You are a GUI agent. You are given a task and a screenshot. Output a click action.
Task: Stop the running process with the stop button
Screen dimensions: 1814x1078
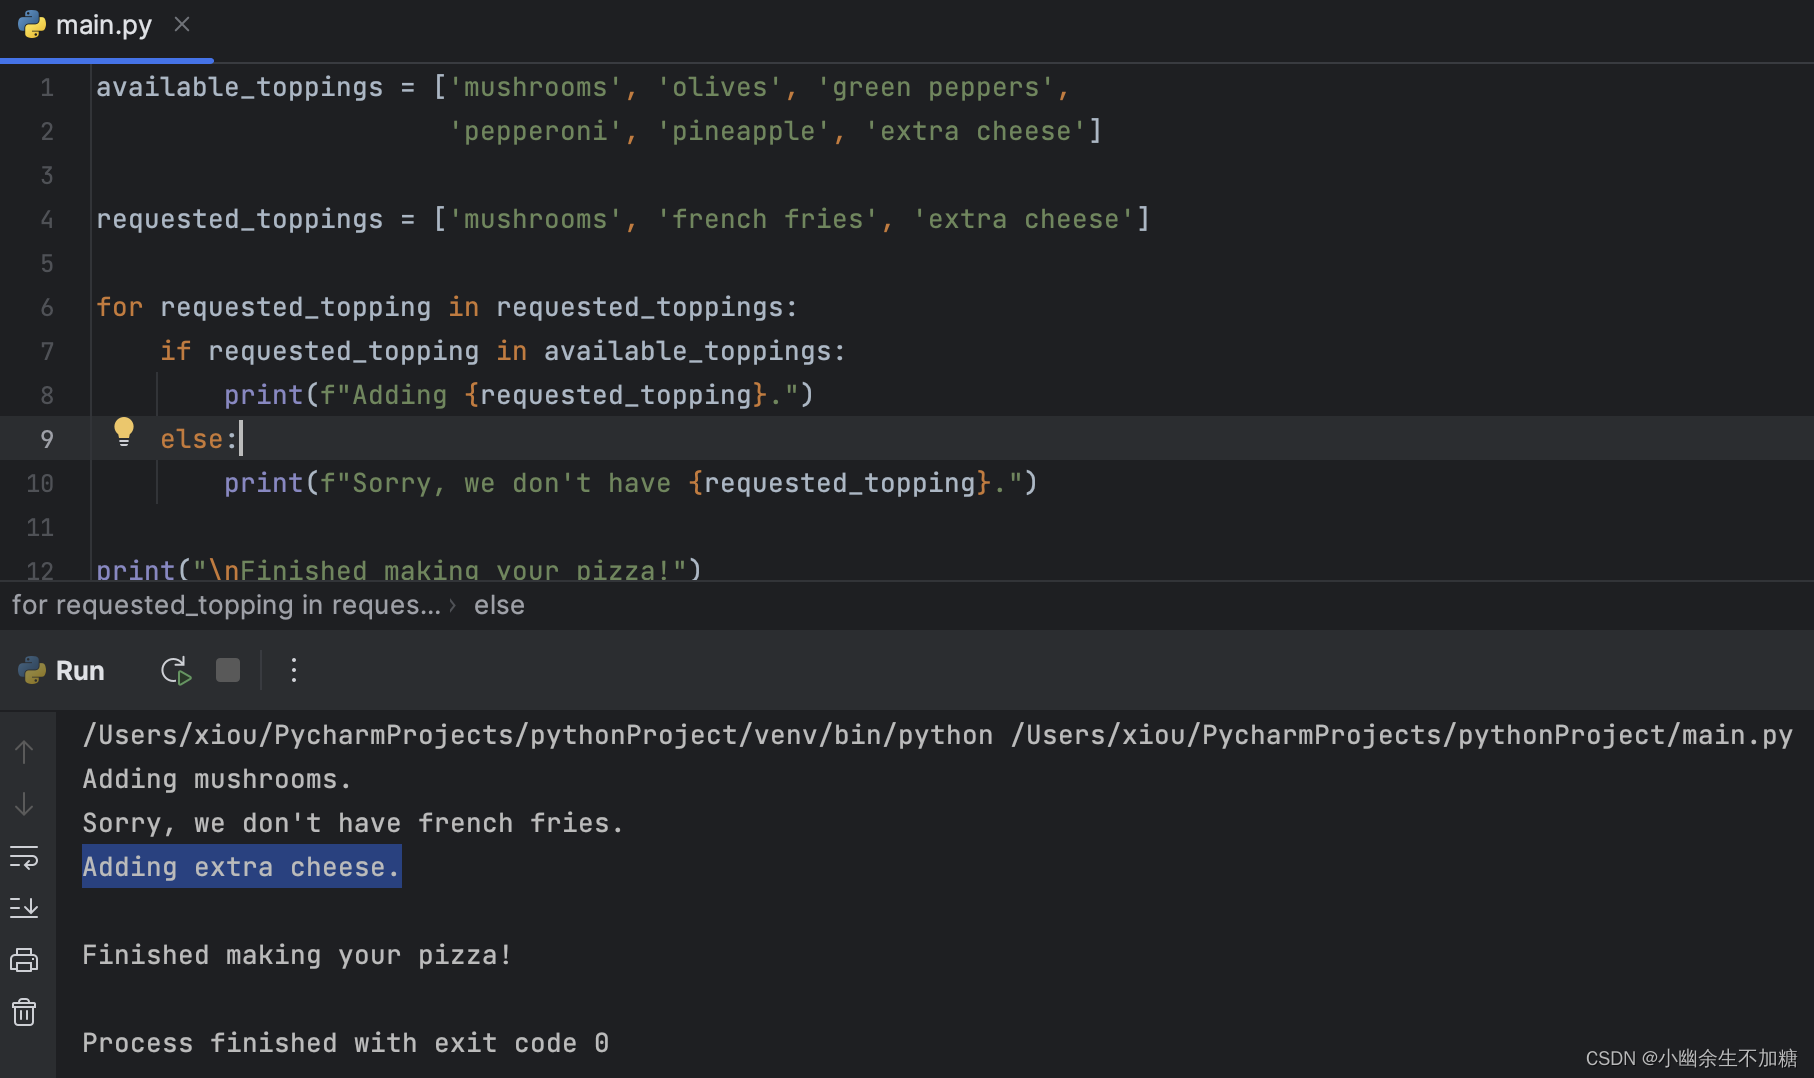pos(228,670)
